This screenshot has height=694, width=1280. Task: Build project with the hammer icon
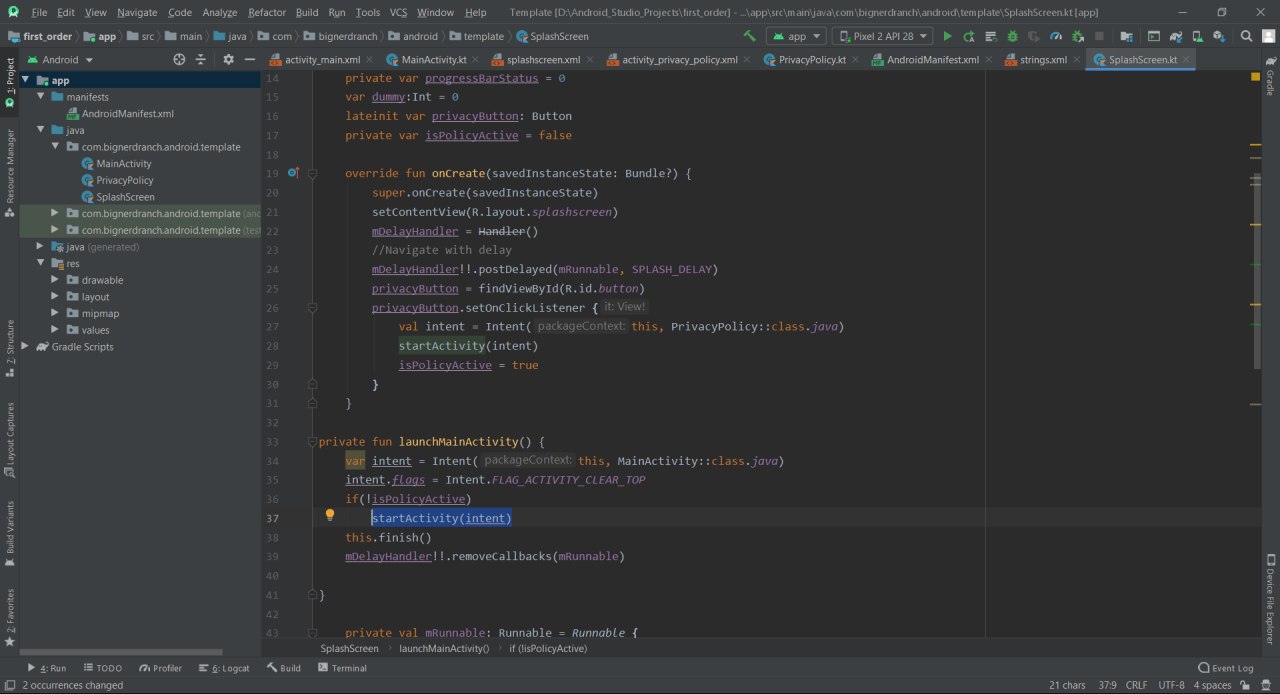click(x=750, y=36)
